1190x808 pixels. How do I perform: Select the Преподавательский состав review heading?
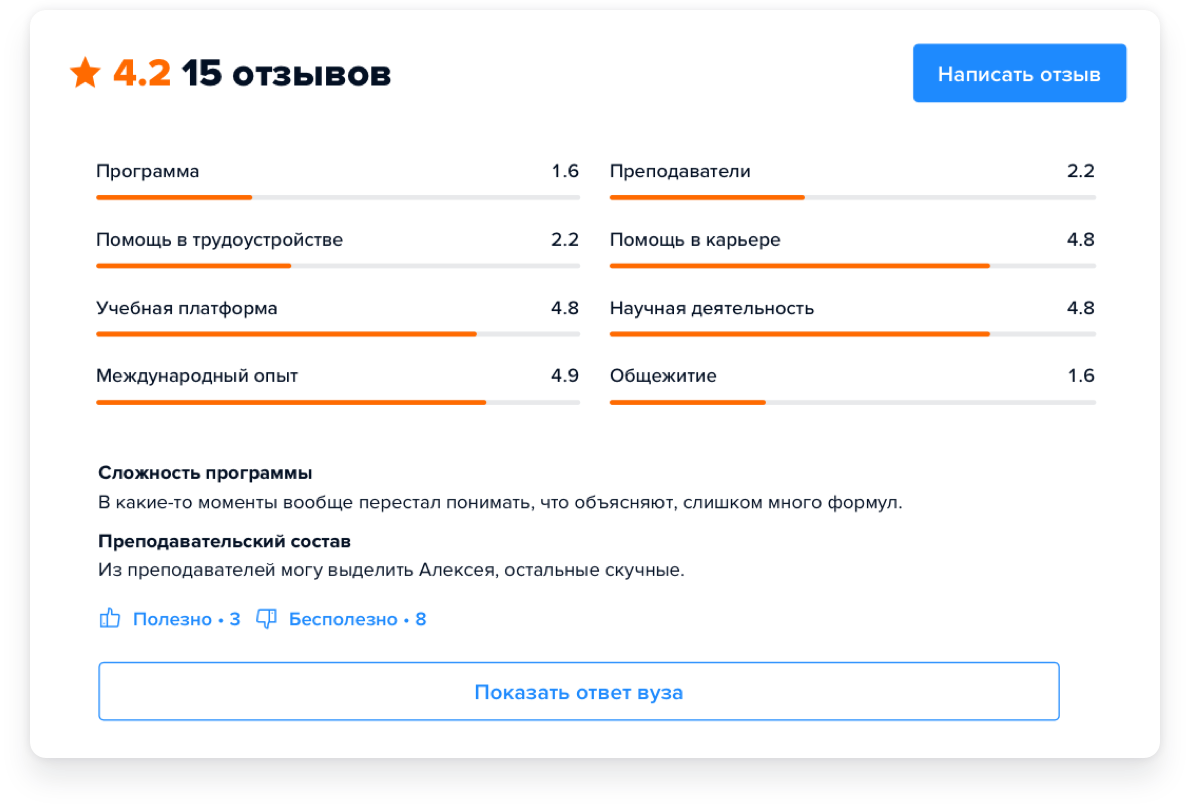pos(224,541)
